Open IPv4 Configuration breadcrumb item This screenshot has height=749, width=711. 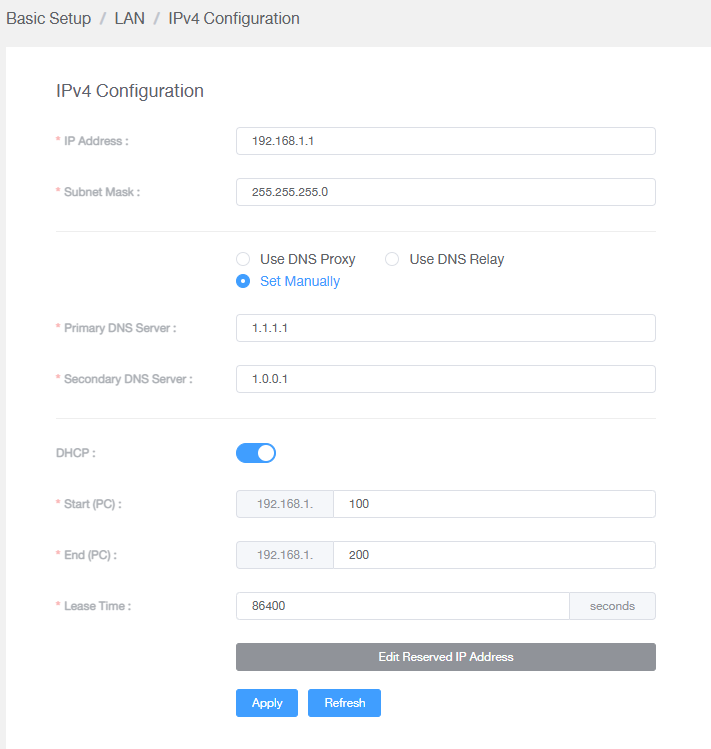point(234,18)
